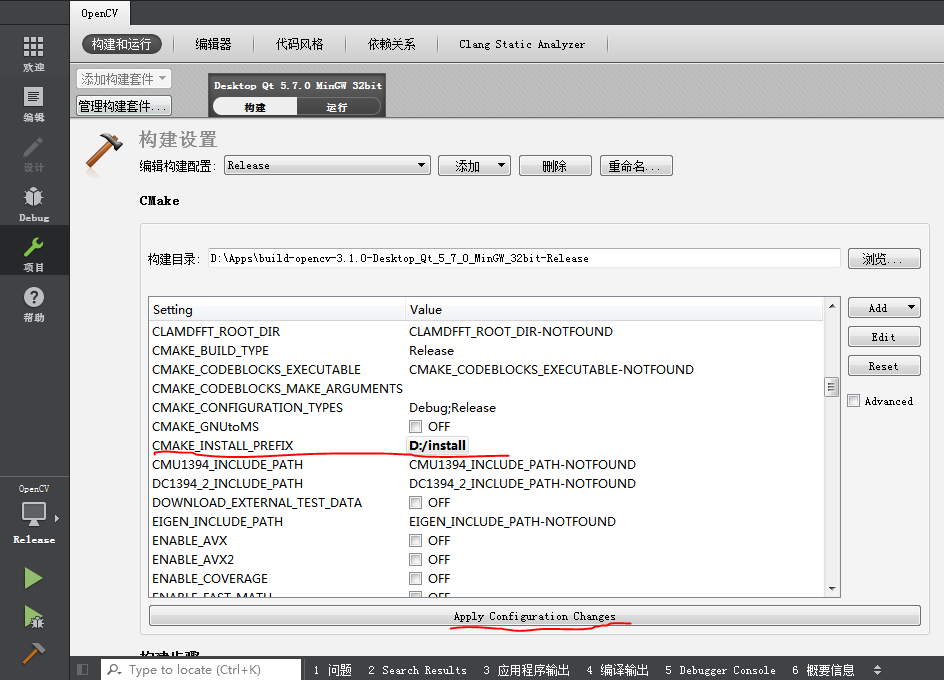The image size is (944, 680).
Task: Open the Design (设计) mode
Action: pos(34,155)
